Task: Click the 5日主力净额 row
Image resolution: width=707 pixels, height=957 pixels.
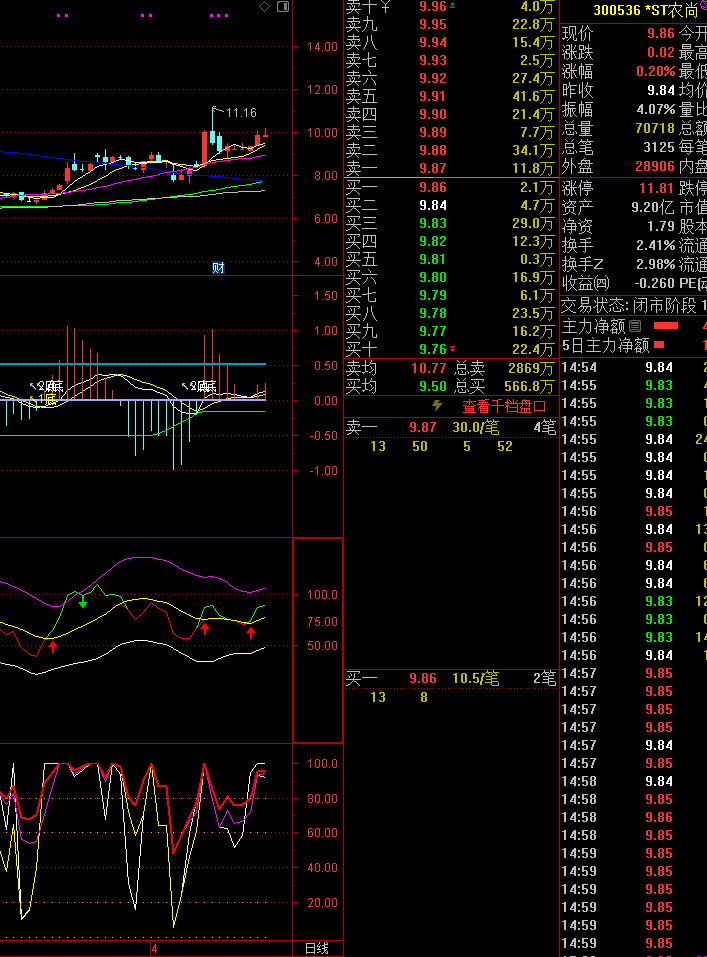Action: point(605,345)
